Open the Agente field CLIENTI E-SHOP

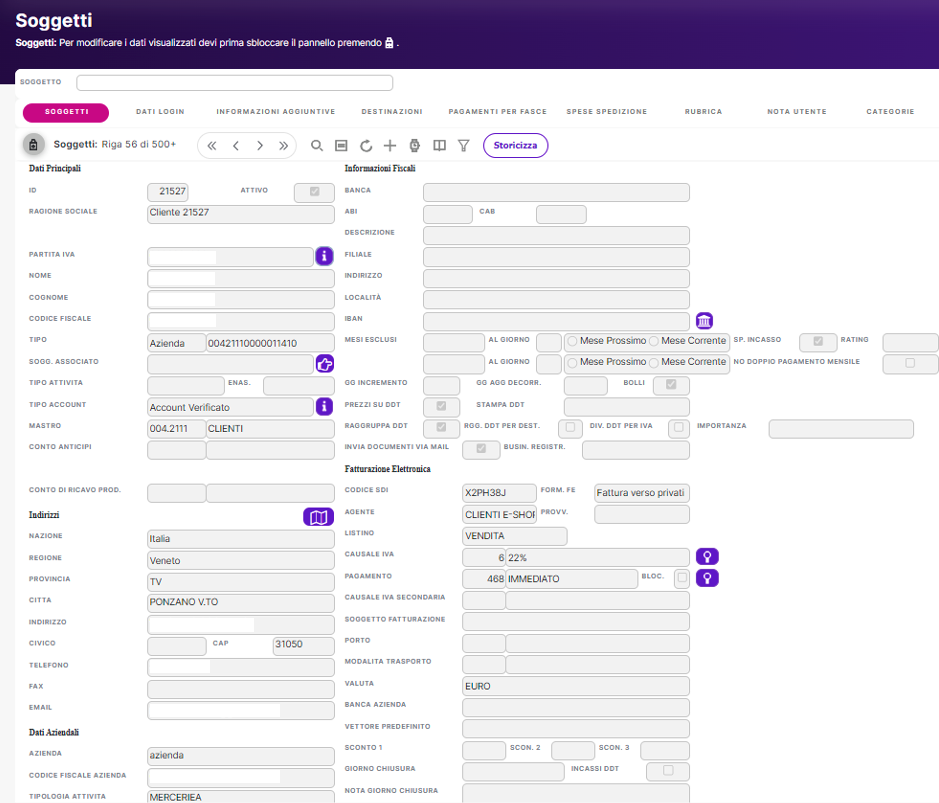pos(499,514)
